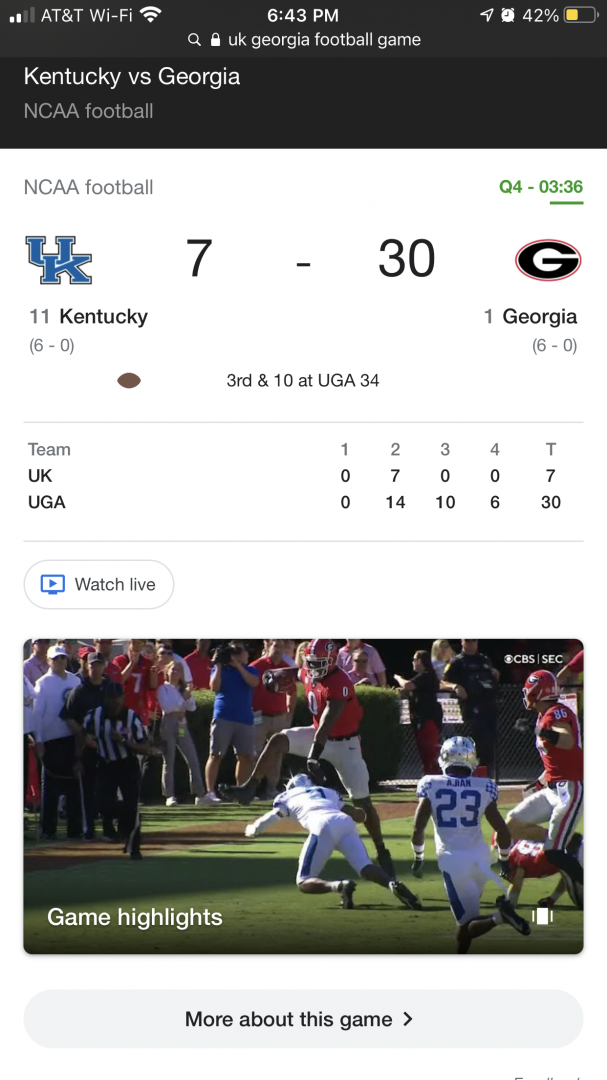
Task: Tap the football possession icon
Action: click(x=129, y=381)
